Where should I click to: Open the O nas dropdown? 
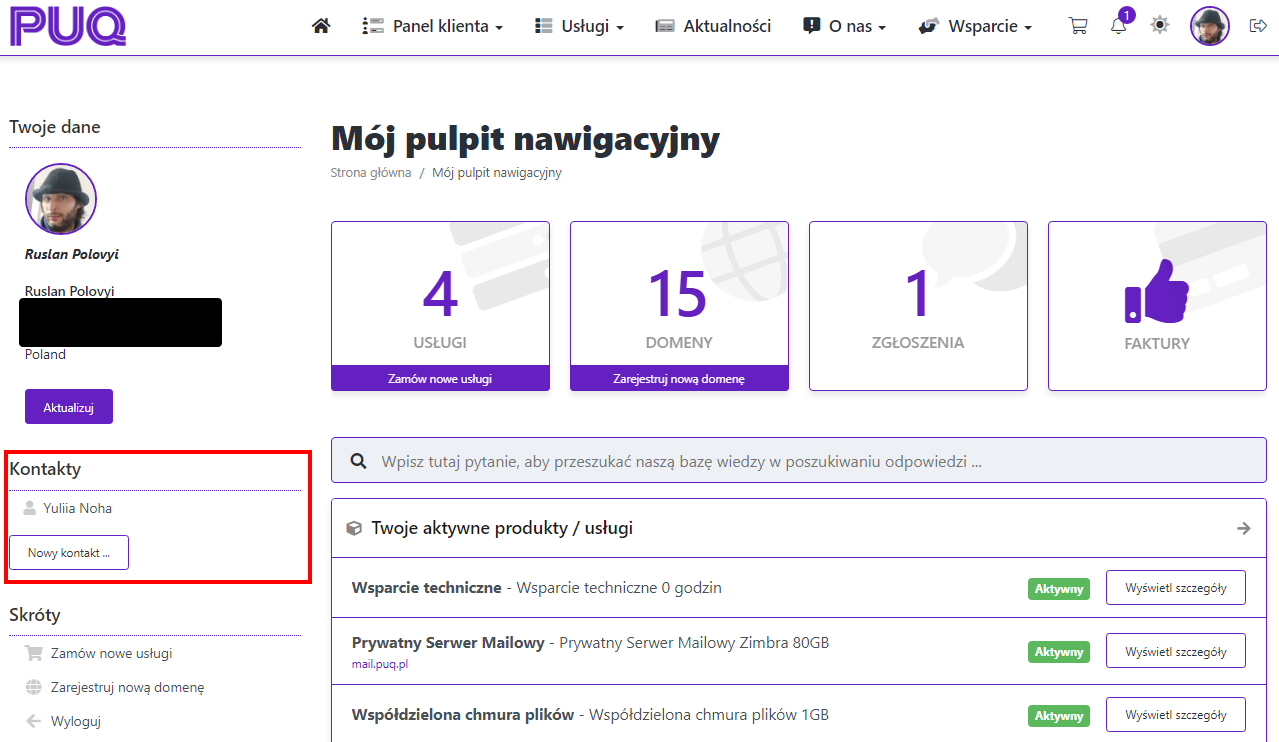pos(845,26)
